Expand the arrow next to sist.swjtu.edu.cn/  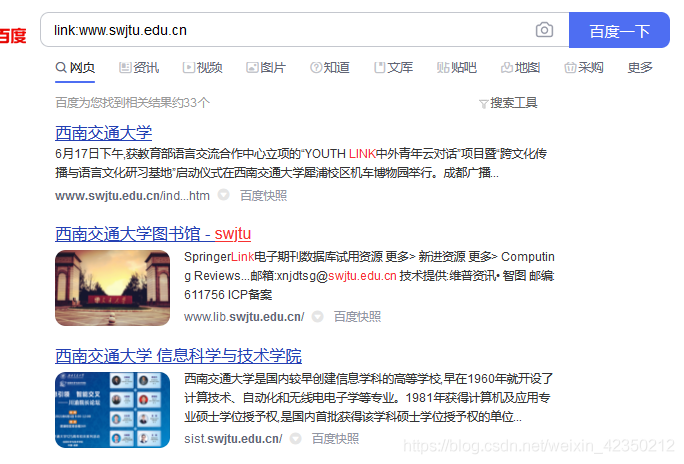(x=295, y=438)
